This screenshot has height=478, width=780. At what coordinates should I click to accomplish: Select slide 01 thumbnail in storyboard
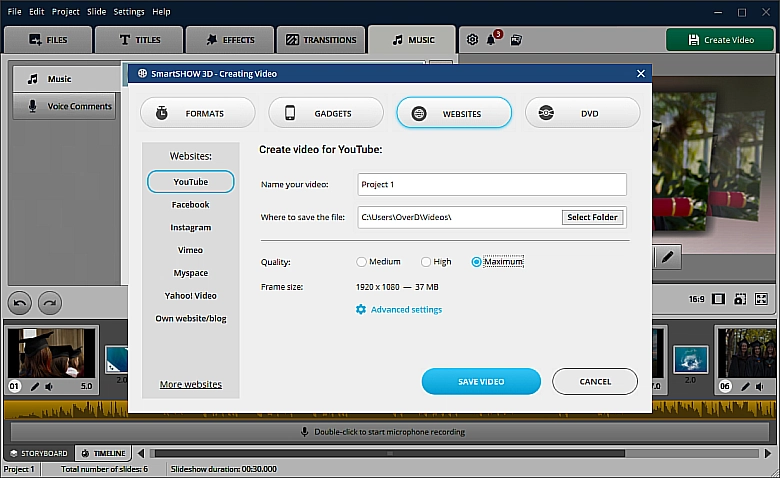pos(51,353)
